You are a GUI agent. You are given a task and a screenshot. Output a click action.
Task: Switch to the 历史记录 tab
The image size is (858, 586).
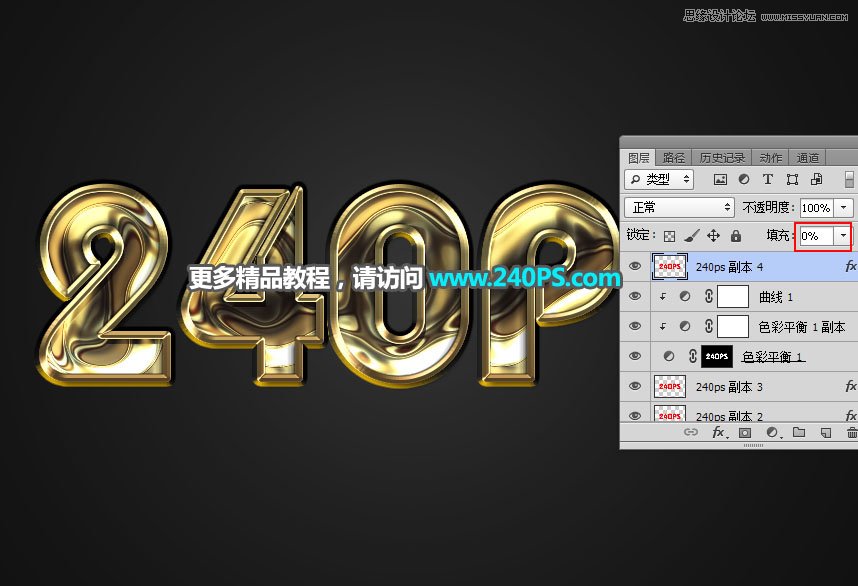(x=722, y=158)
